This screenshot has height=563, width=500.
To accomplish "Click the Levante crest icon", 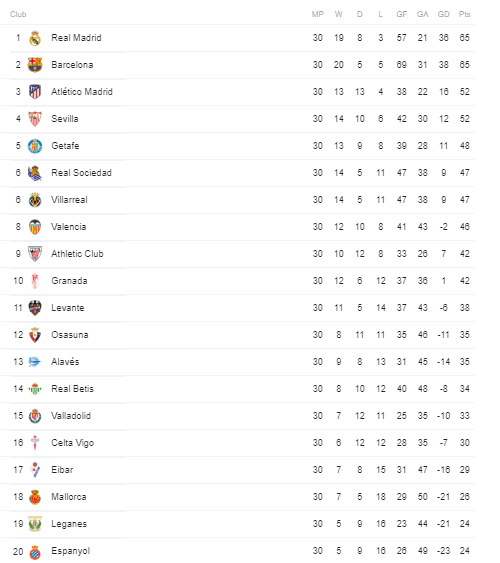I will (35, 308).
